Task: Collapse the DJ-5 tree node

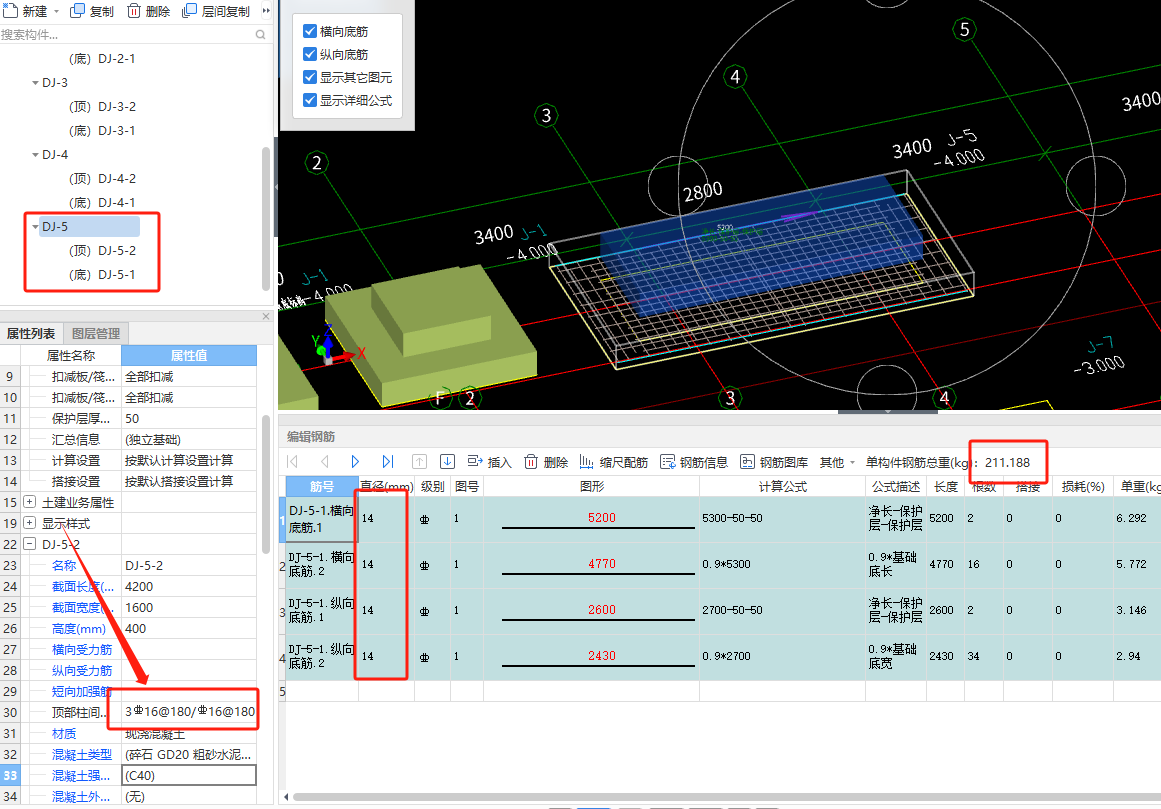Action: click(36, 226)
